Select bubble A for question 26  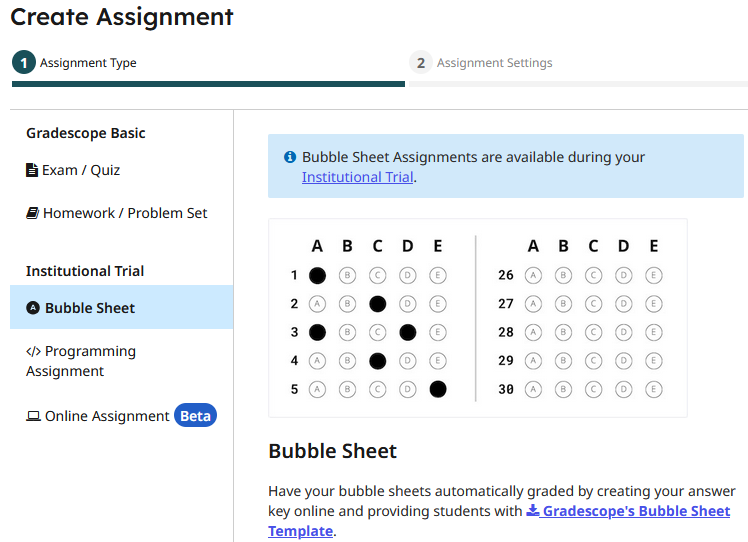point(533,275)
